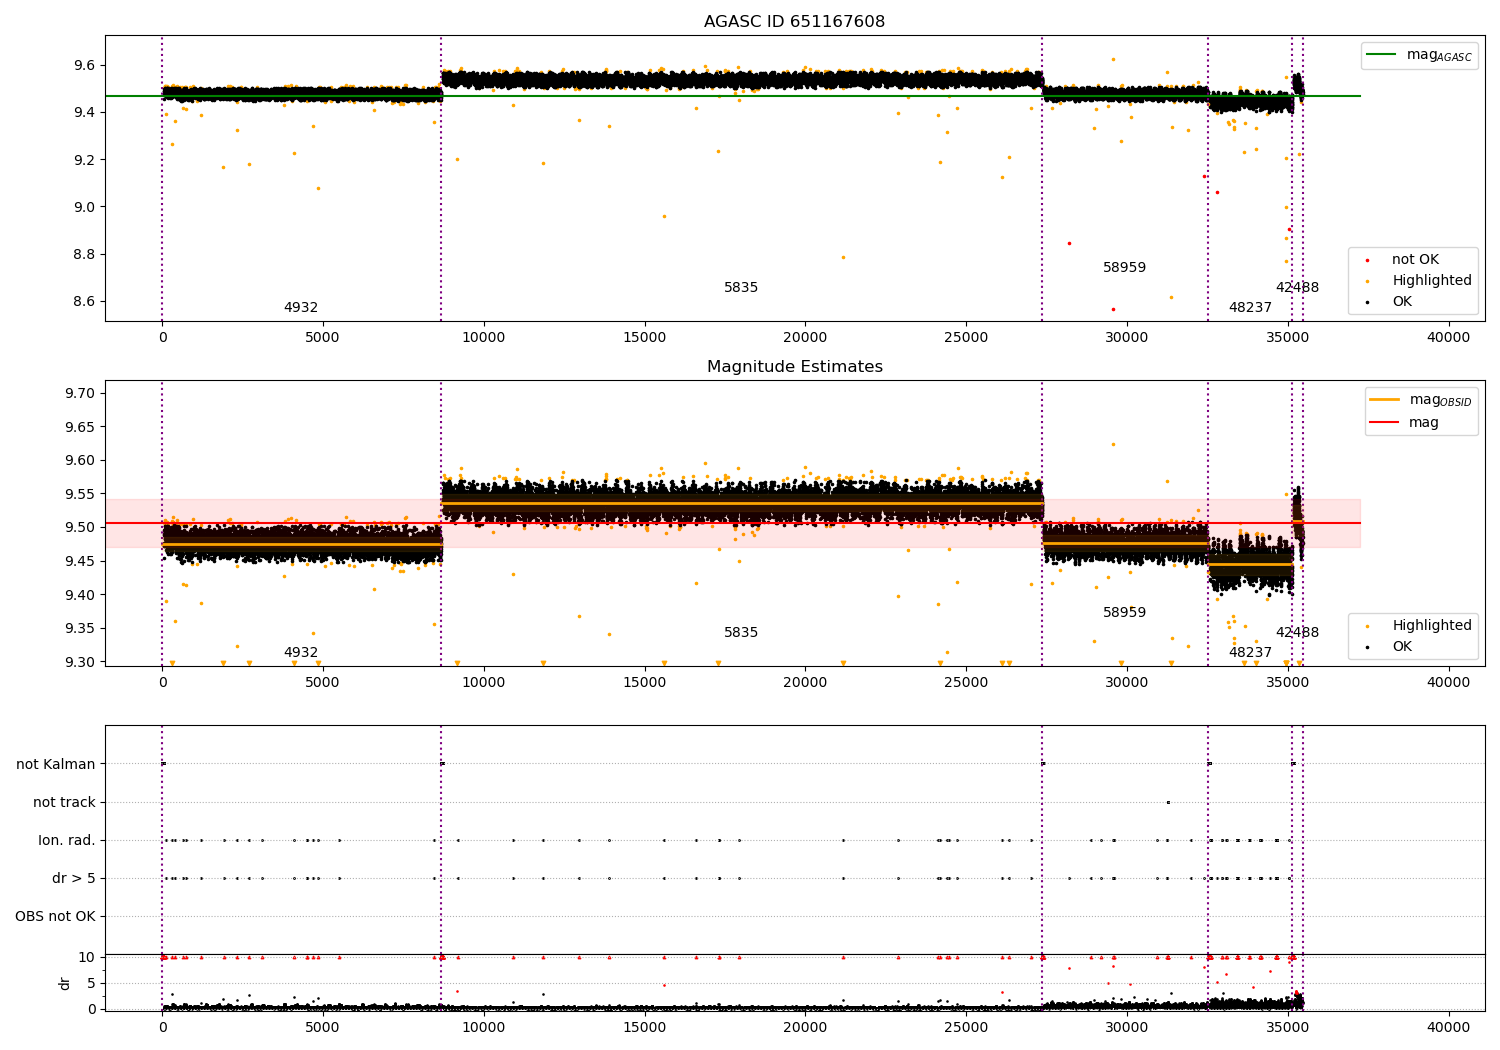Screen dimensions: 1500x1050
Task: Click the 'Ion. rad.' axis label
Action: click(x=67, y=841)
